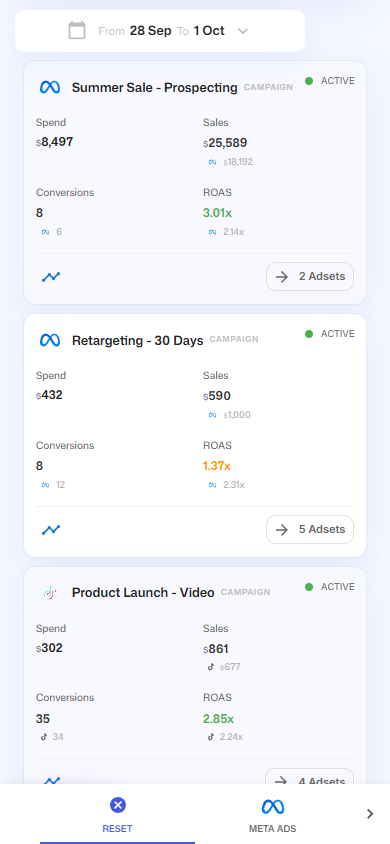390x844 pixels.
Task: Click the green status dot on Retargeting
Action: point(309,334)
